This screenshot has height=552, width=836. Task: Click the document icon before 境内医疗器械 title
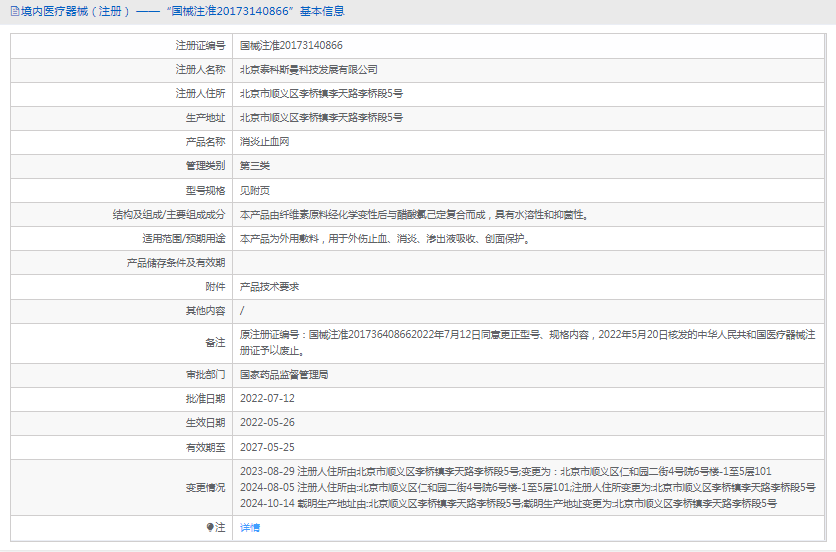pyautogui.click(x=15, y=11)
